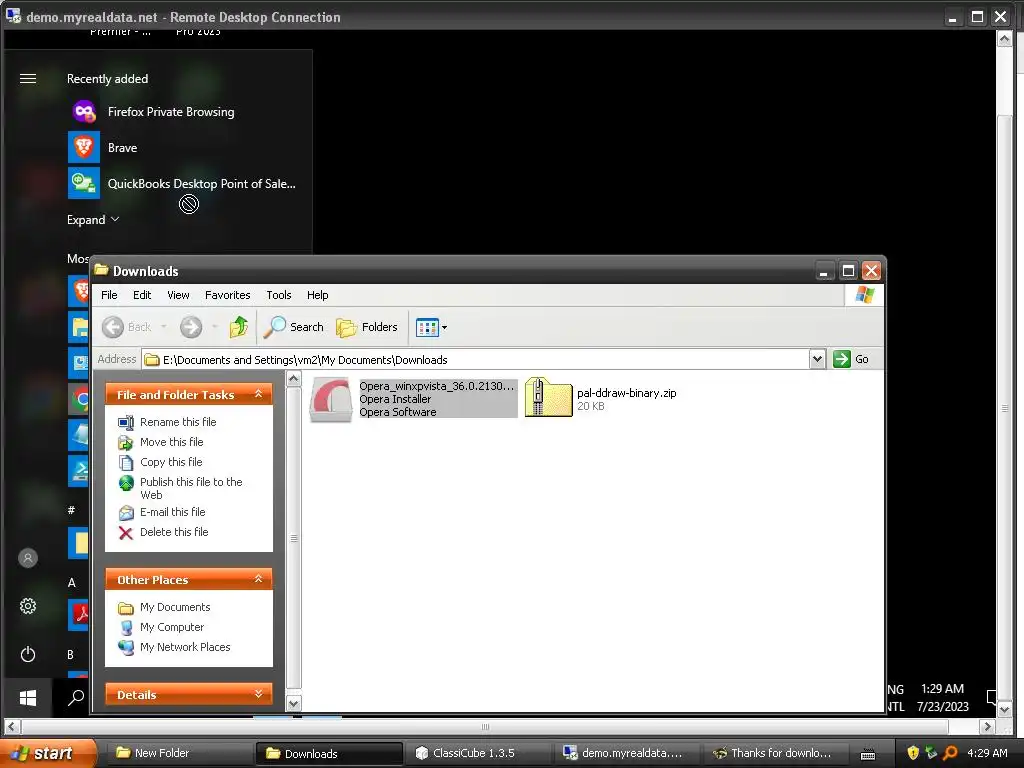Go up one folder level
Screen dimensions: 1024x768
[x=239, y=327]
